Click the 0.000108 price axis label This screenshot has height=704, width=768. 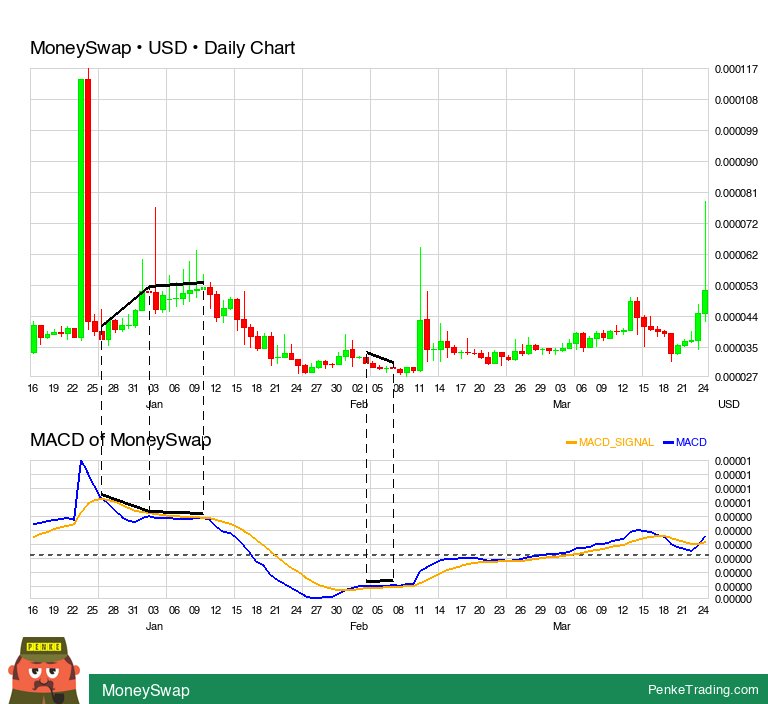(736, 100)
